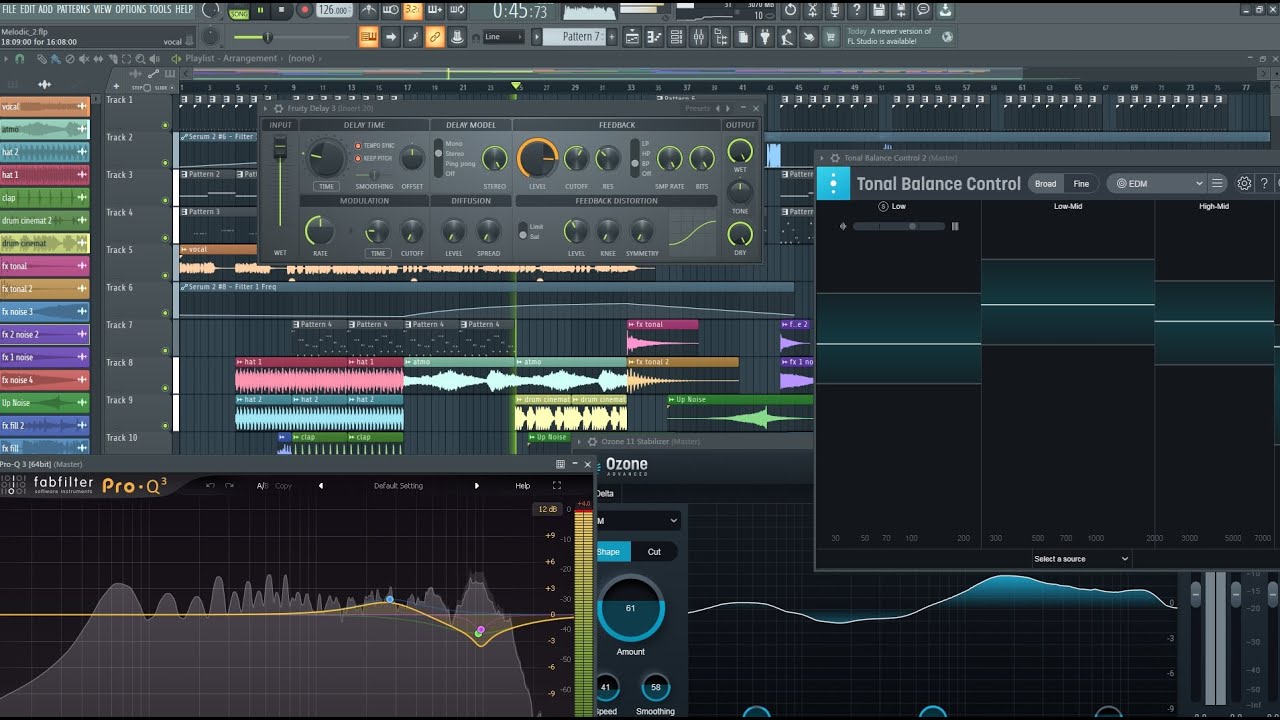The width and height of the screenshot is (1280, 720).
Task: Open the VIEW menu
Action: pyautogui.click(x=102, y=9)
